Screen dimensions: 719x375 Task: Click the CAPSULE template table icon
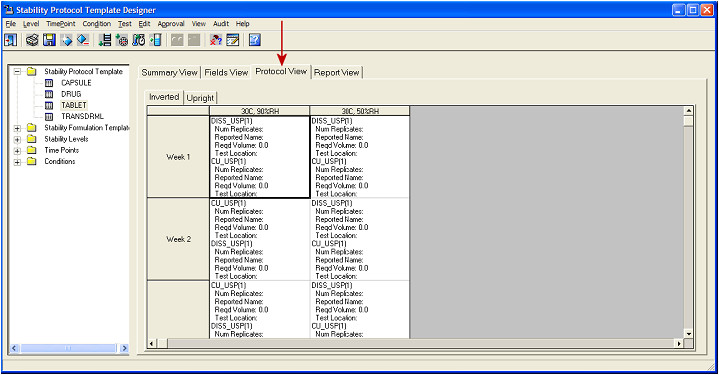[49, 83]
